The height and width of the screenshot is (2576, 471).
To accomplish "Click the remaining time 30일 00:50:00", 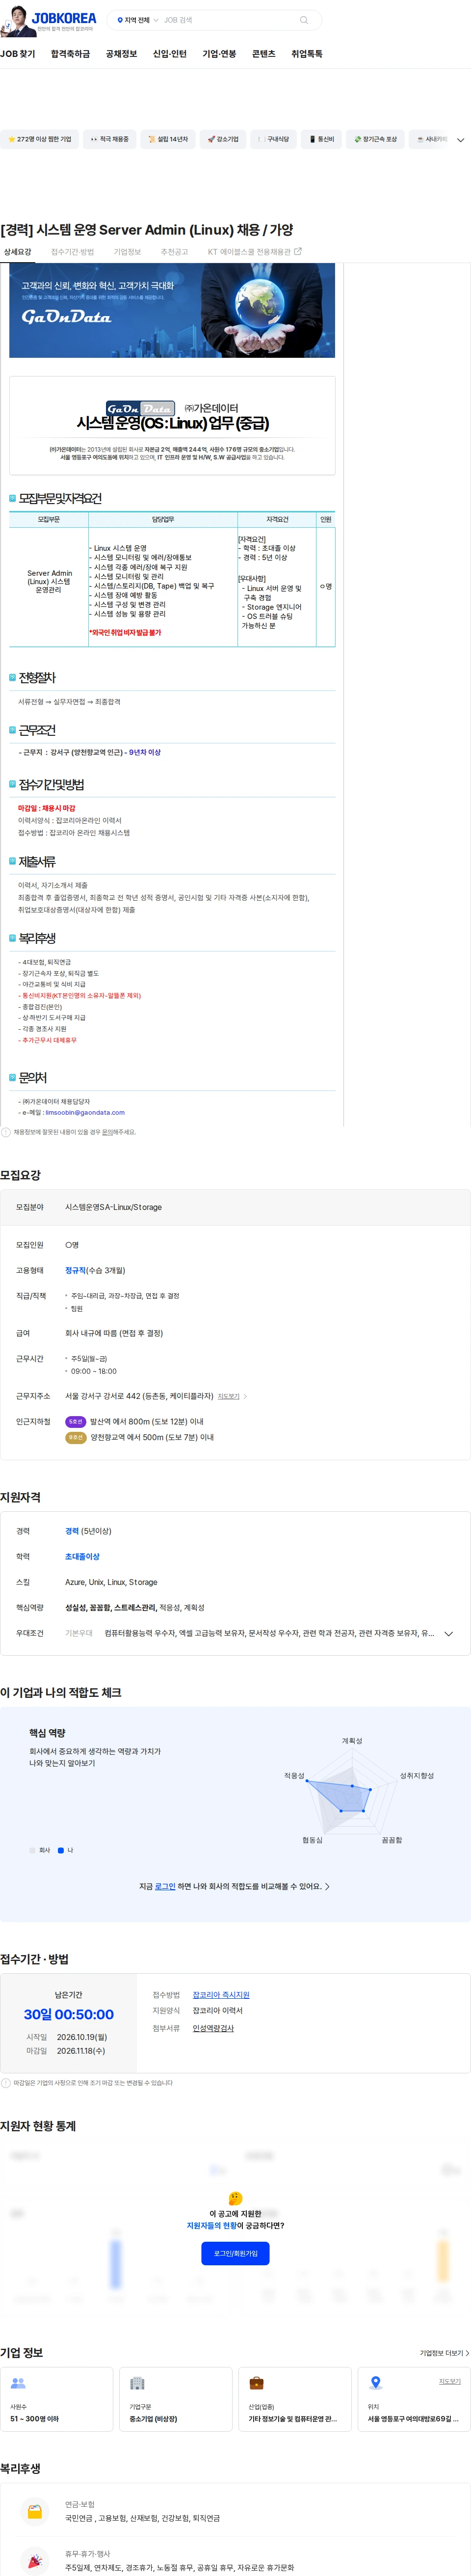I will [69, 2014].
